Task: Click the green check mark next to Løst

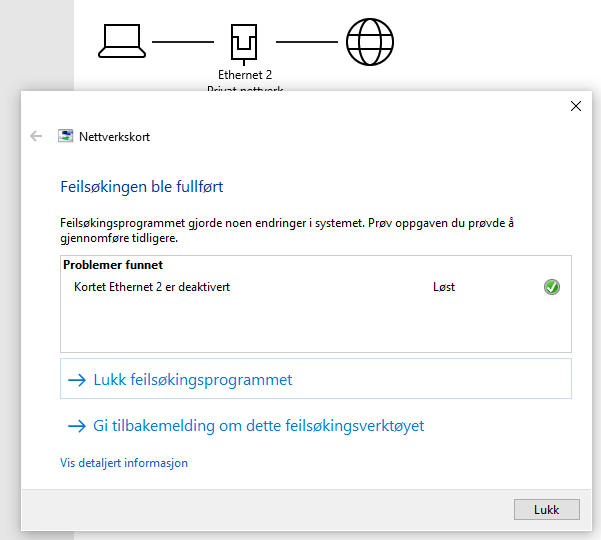Action: click(x=552, y=287)
